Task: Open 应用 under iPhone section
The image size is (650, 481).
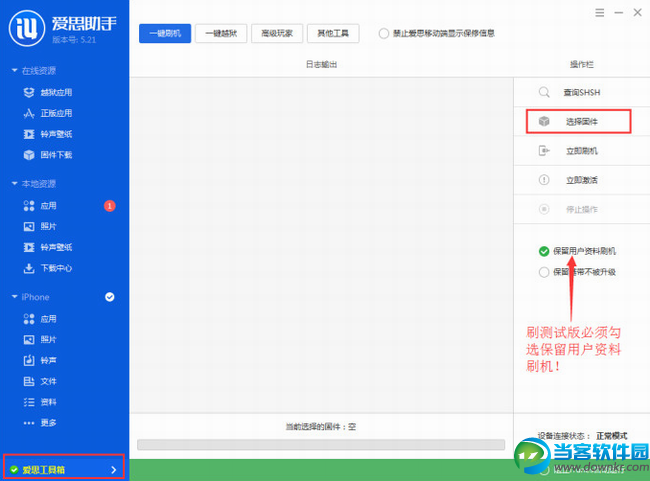Action: (40, 319)
